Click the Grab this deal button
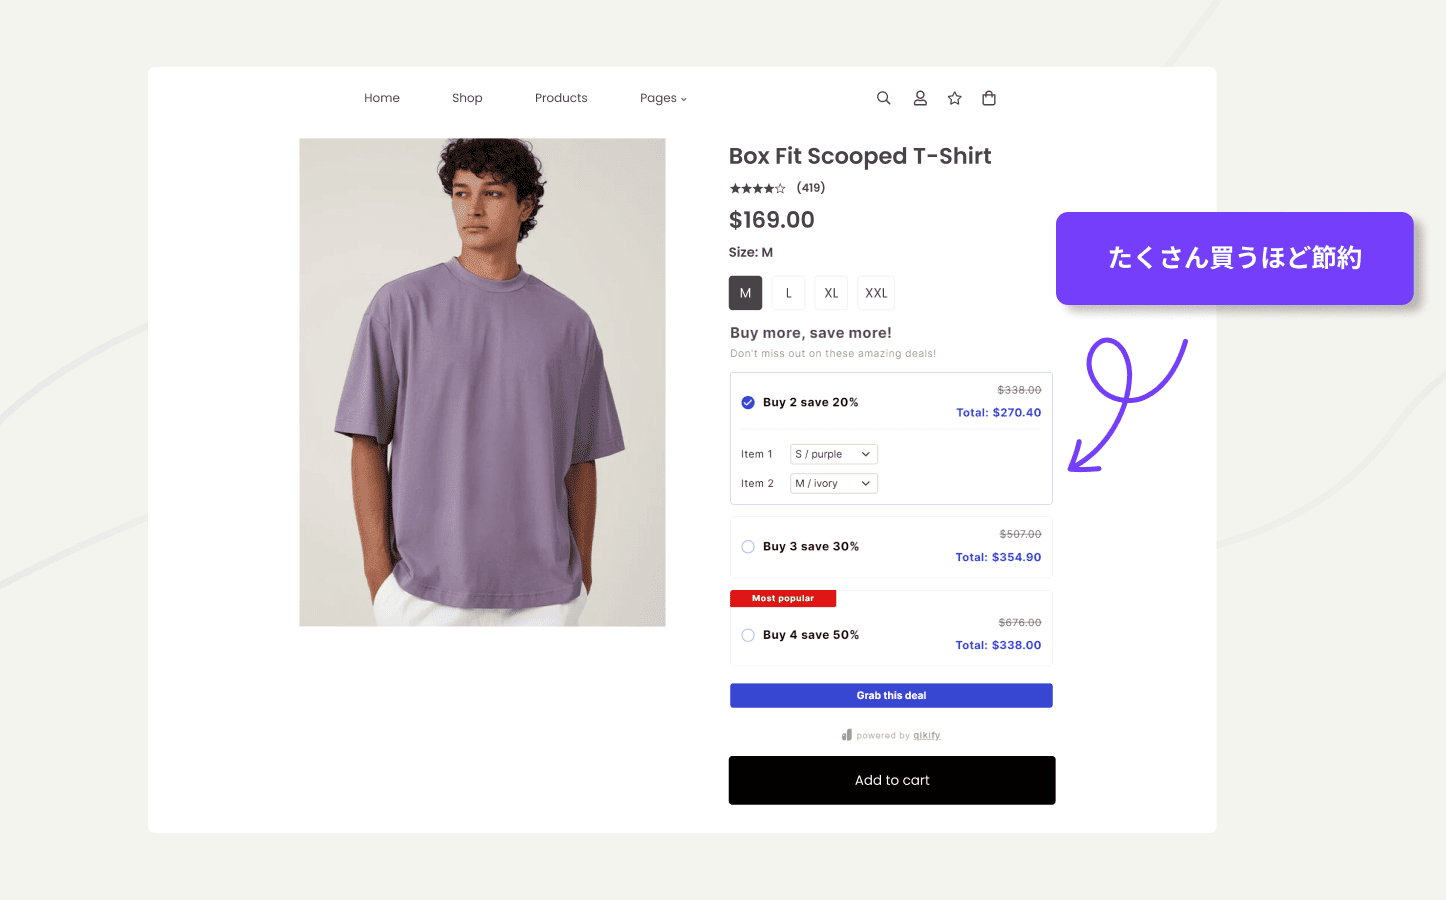This screenshot has height=900, width=1446. 891,695
